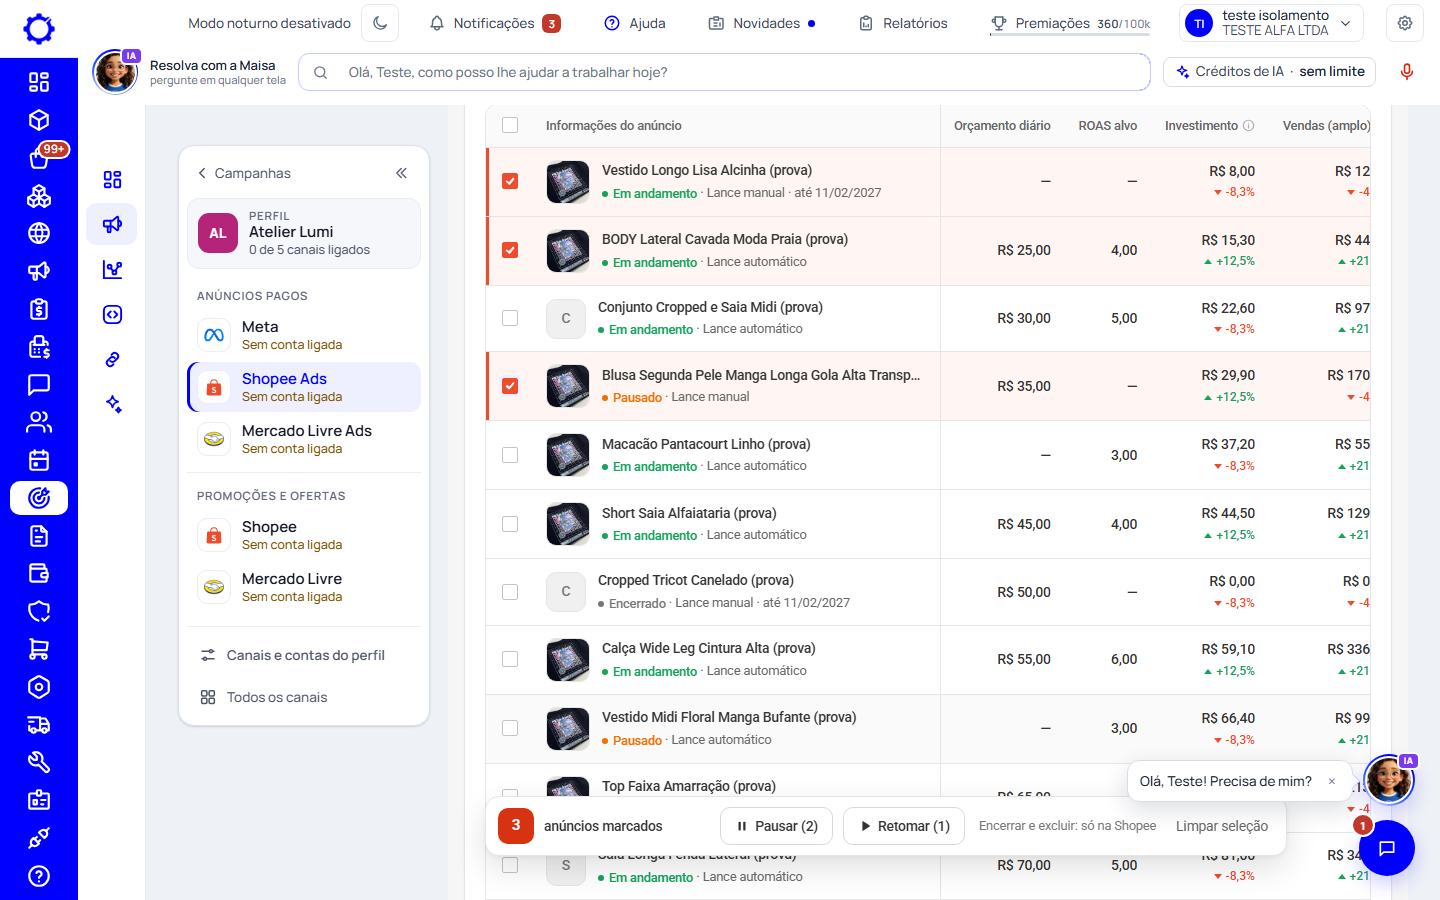Open Créditos de IA button
The height and width of the screenshot is (900, 1440).
click(x=1270, y=72)
